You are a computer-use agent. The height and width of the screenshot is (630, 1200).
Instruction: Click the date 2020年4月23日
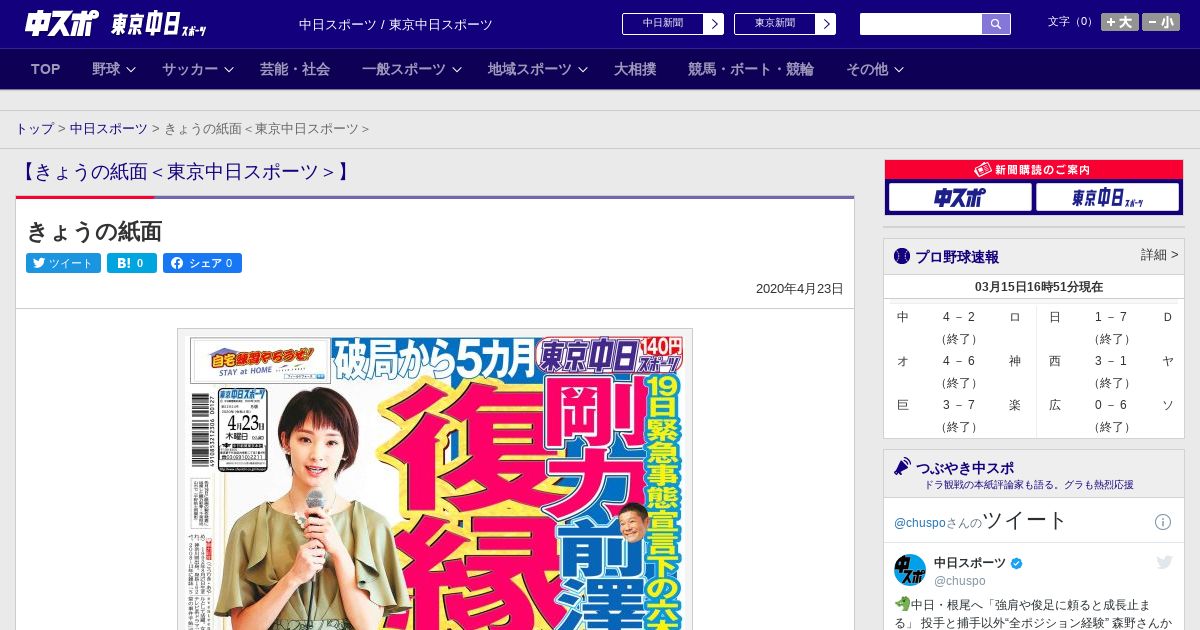pyautogui.click(x=800, y=289)
